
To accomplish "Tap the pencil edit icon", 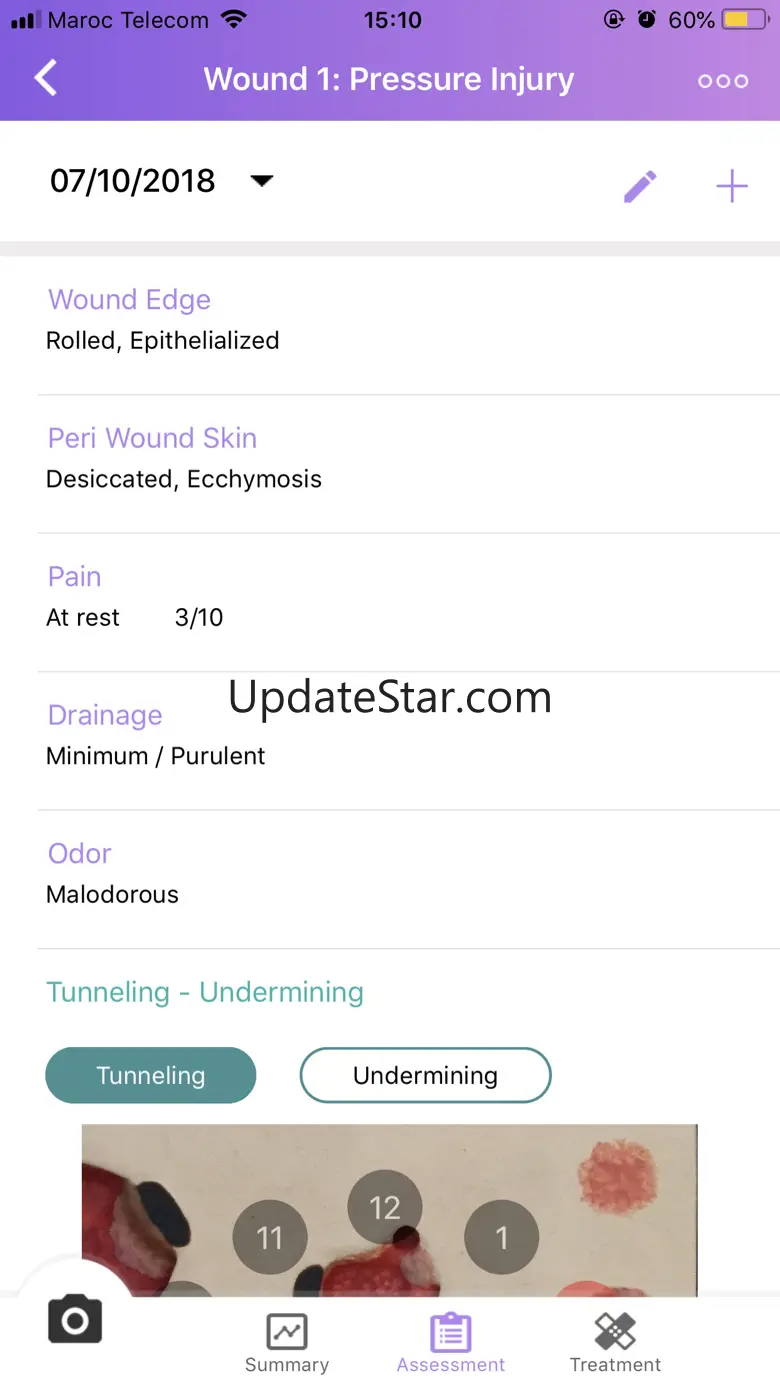I will [640, 186].
